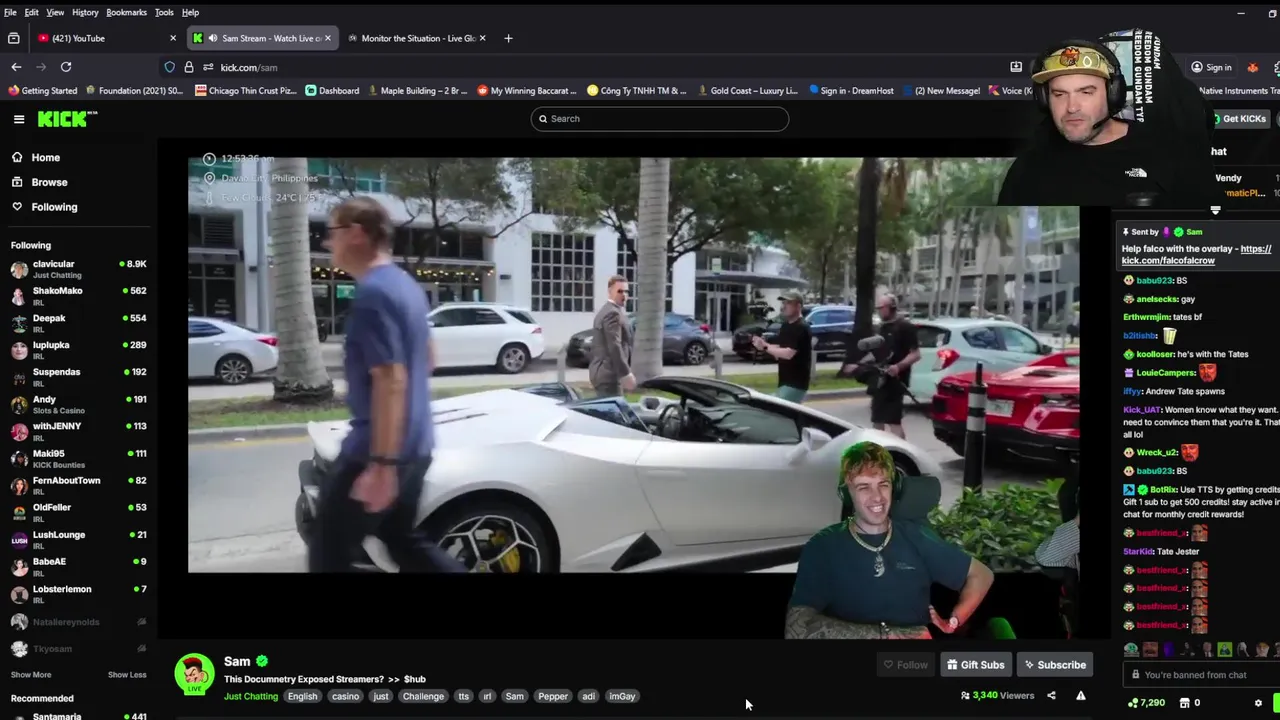Open the chat settings gear icon
The image size is (1280, 720).
coord(1258,703)
